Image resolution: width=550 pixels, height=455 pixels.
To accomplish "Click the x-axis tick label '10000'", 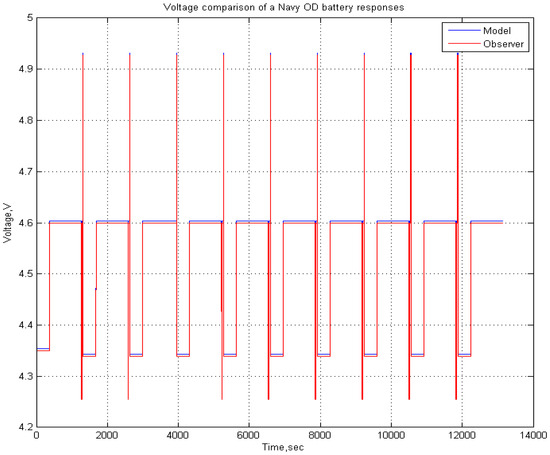I will [x=391, y=435].
